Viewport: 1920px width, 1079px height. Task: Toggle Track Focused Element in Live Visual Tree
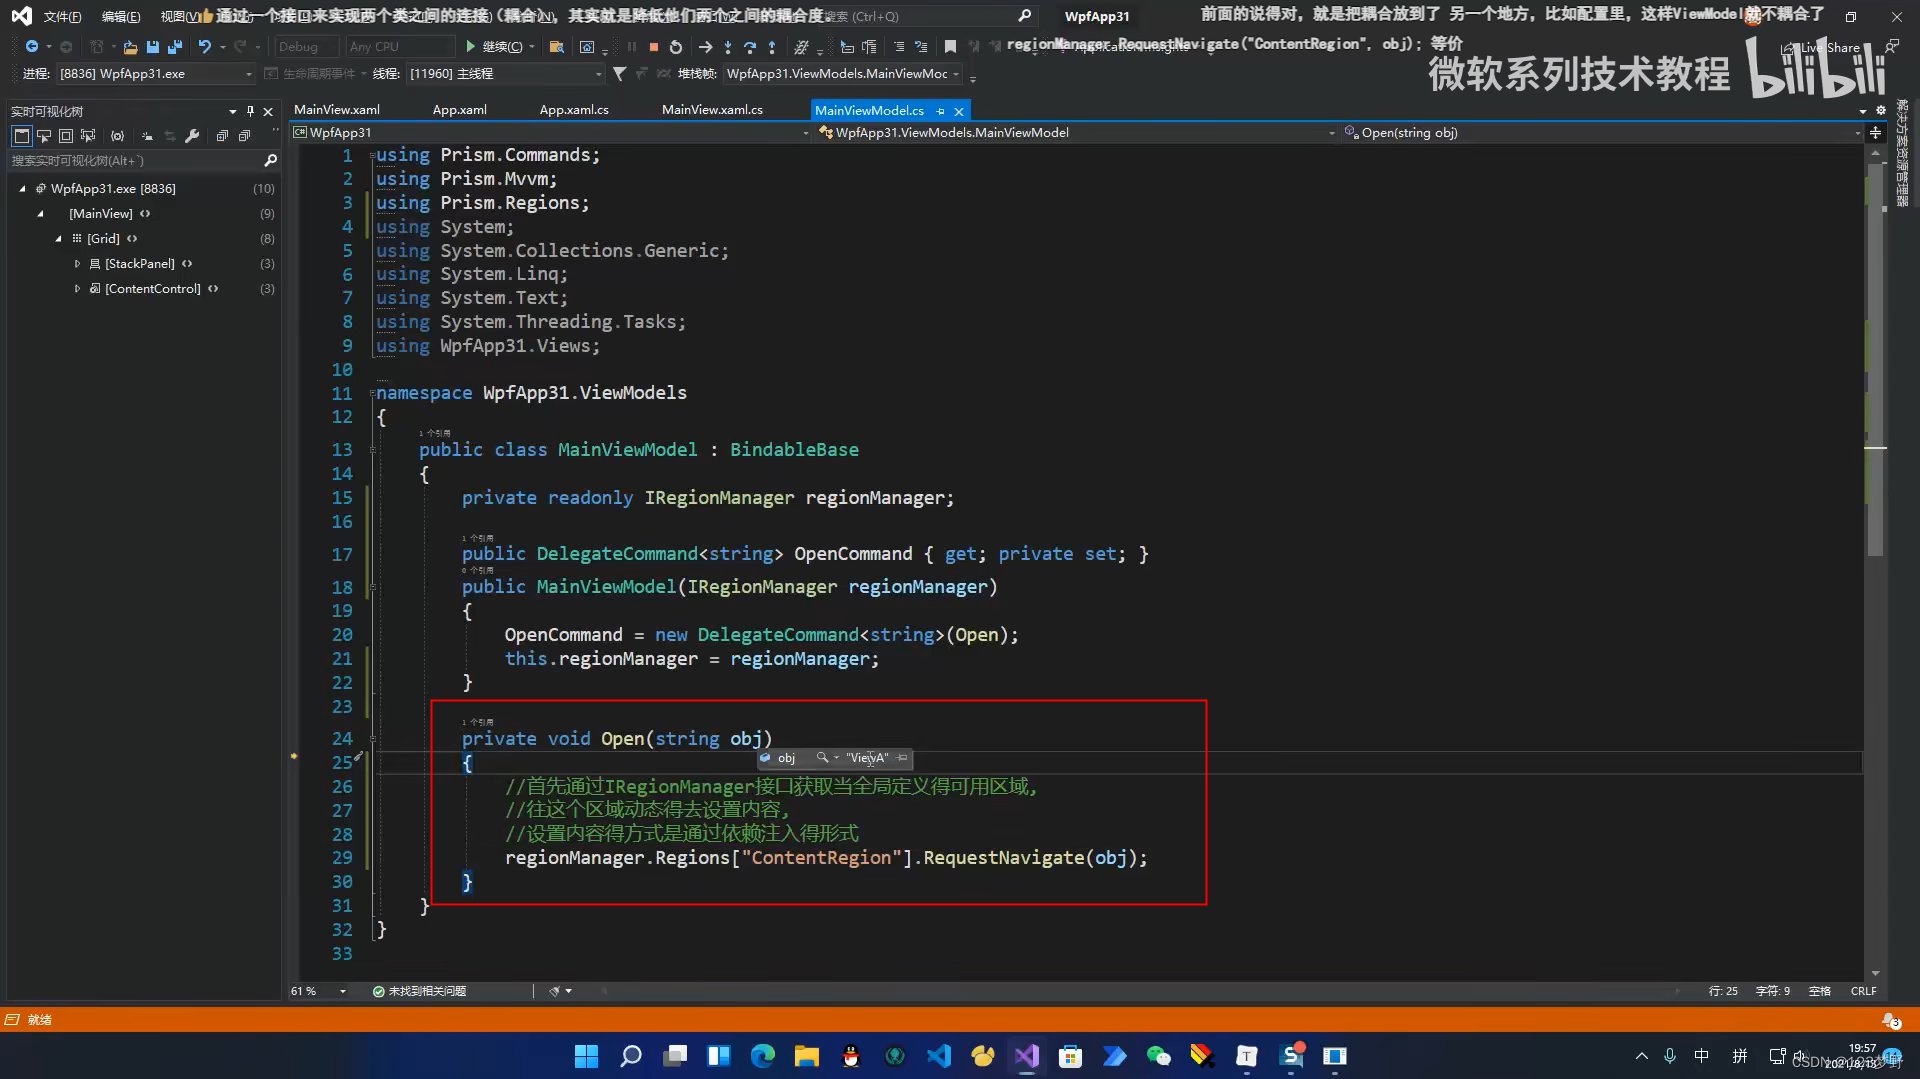coord(88,135)
